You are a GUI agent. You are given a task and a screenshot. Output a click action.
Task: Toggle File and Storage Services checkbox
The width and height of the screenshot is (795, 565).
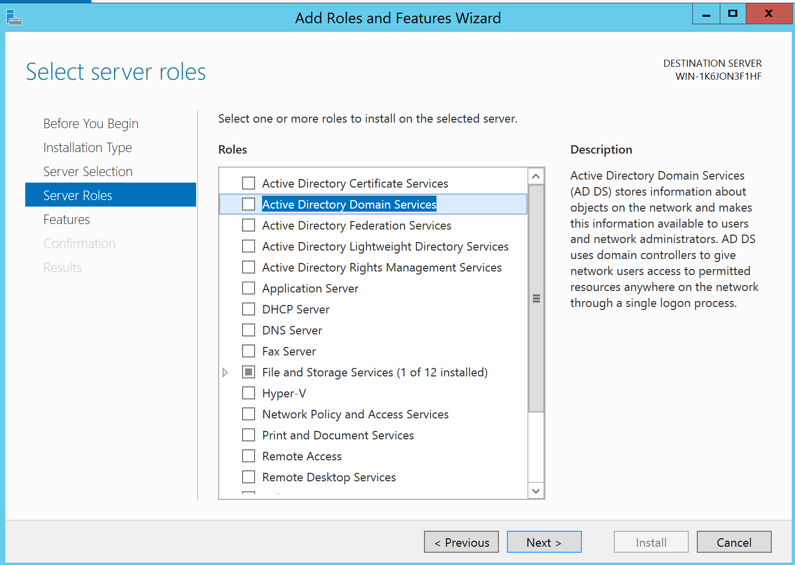click(248, 372)
